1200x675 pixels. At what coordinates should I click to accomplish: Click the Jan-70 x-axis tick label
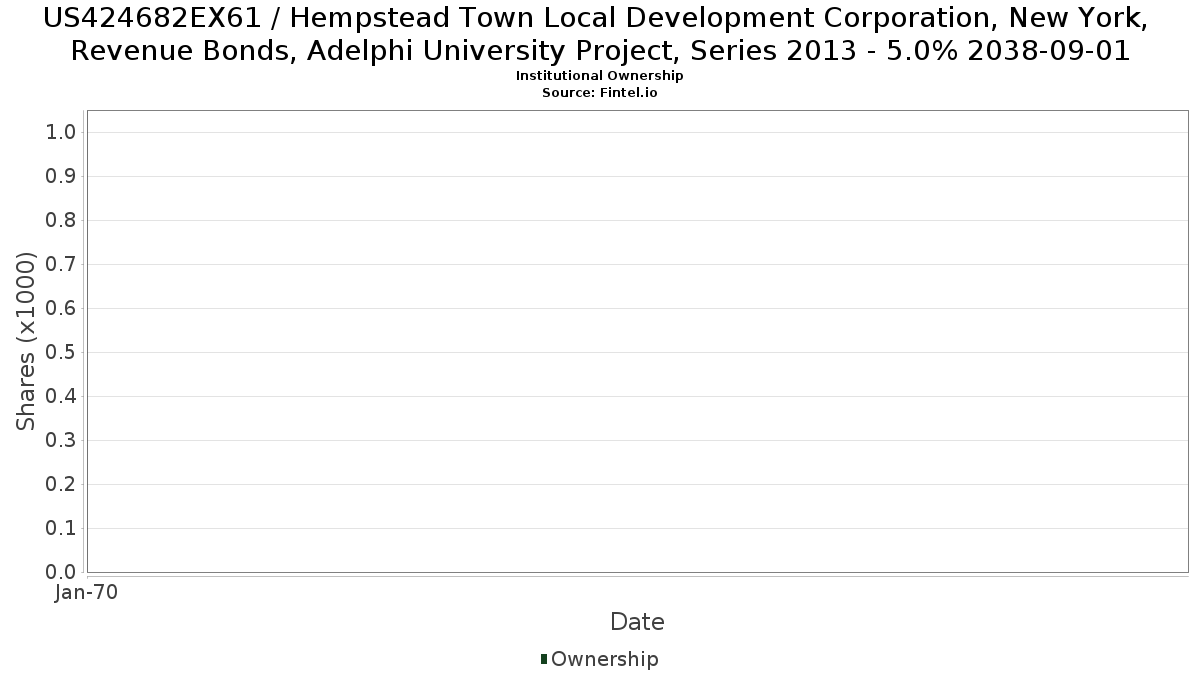tap(86, 593)
